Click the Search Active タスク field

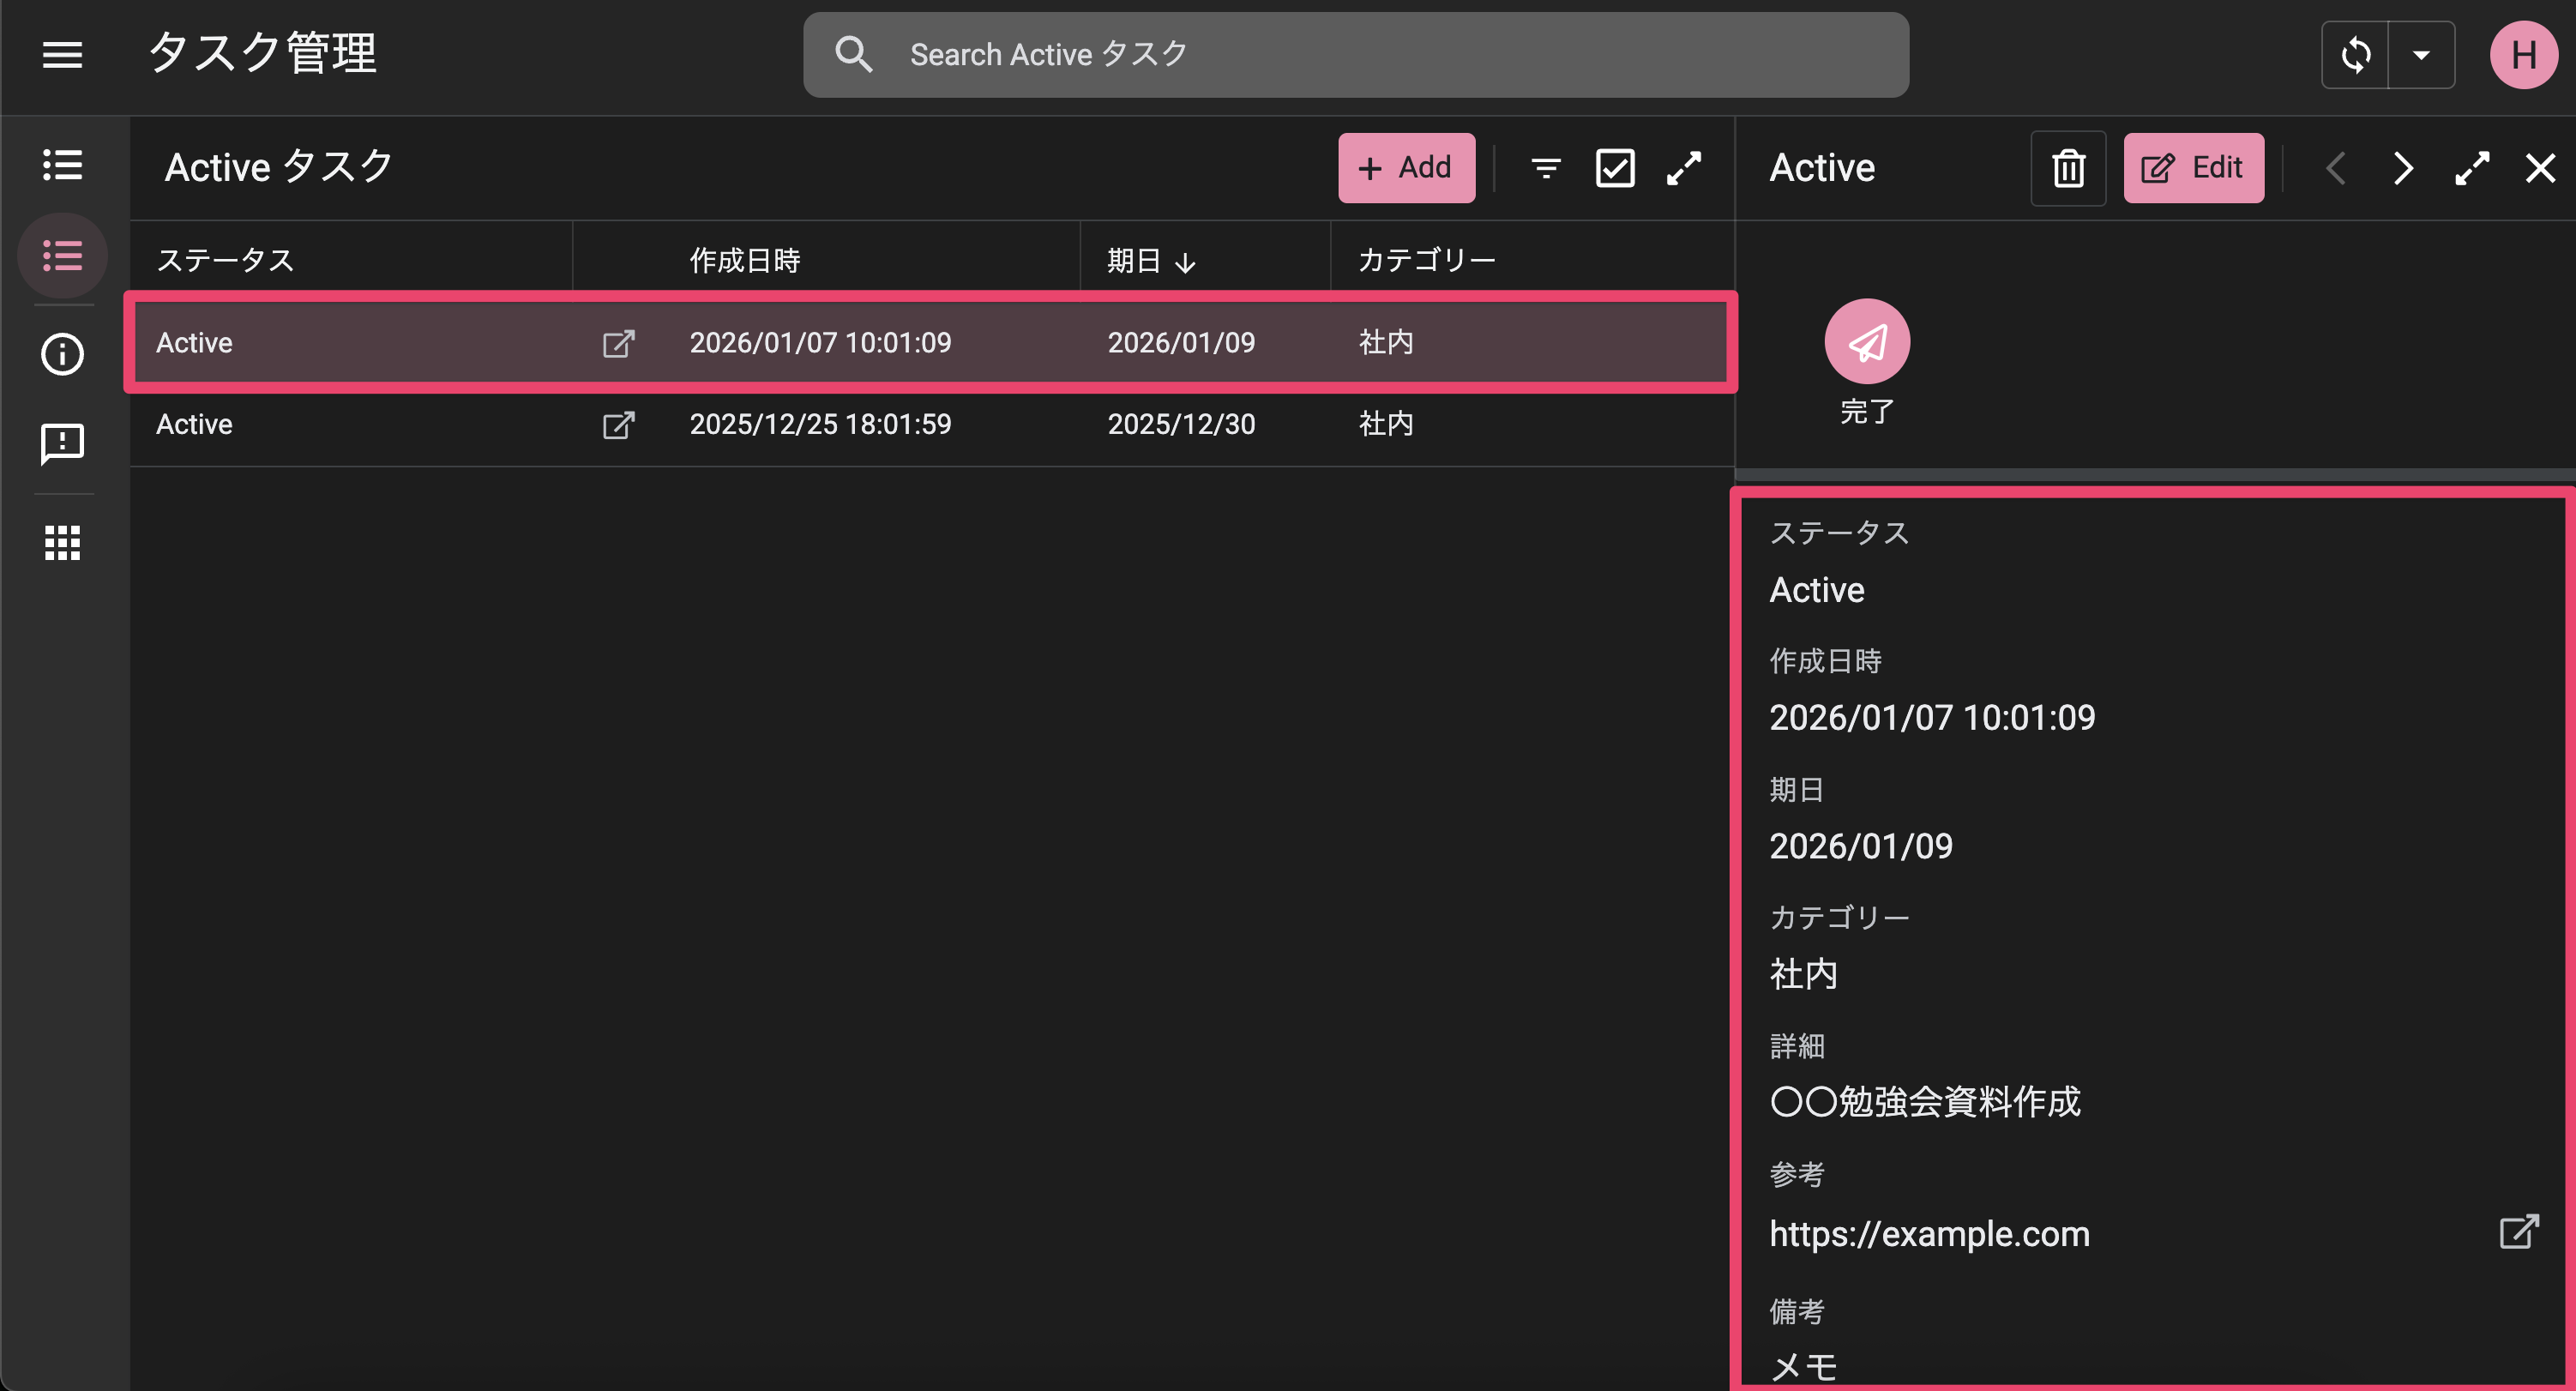click(1355, 55)
